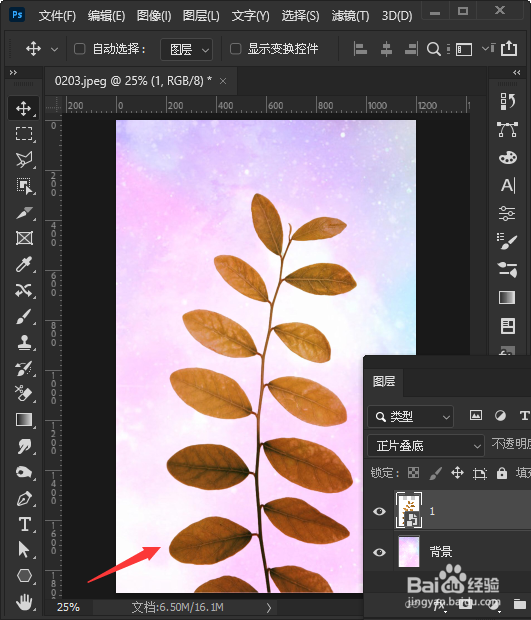531x620 pixels.
Task: Open the search magnifier in options bar
Action: [x=433, y=49]
